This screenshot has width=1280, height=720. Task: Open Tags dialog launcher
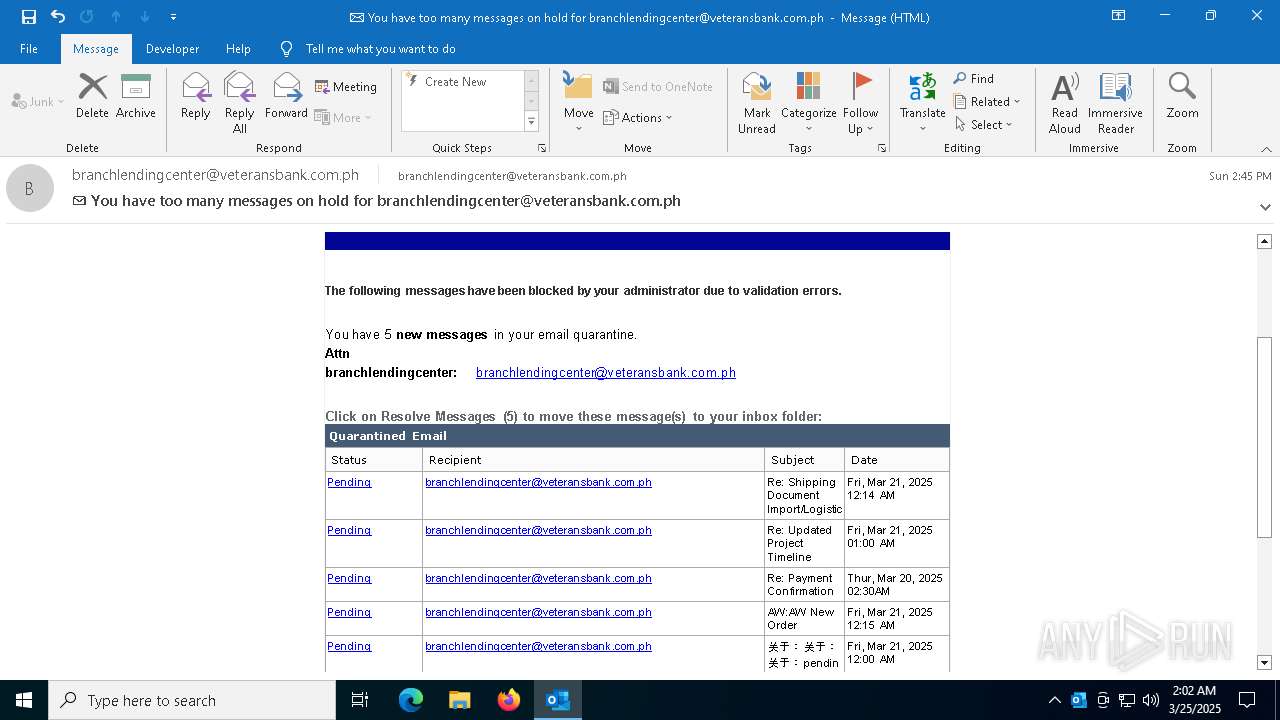coord(882,148)
